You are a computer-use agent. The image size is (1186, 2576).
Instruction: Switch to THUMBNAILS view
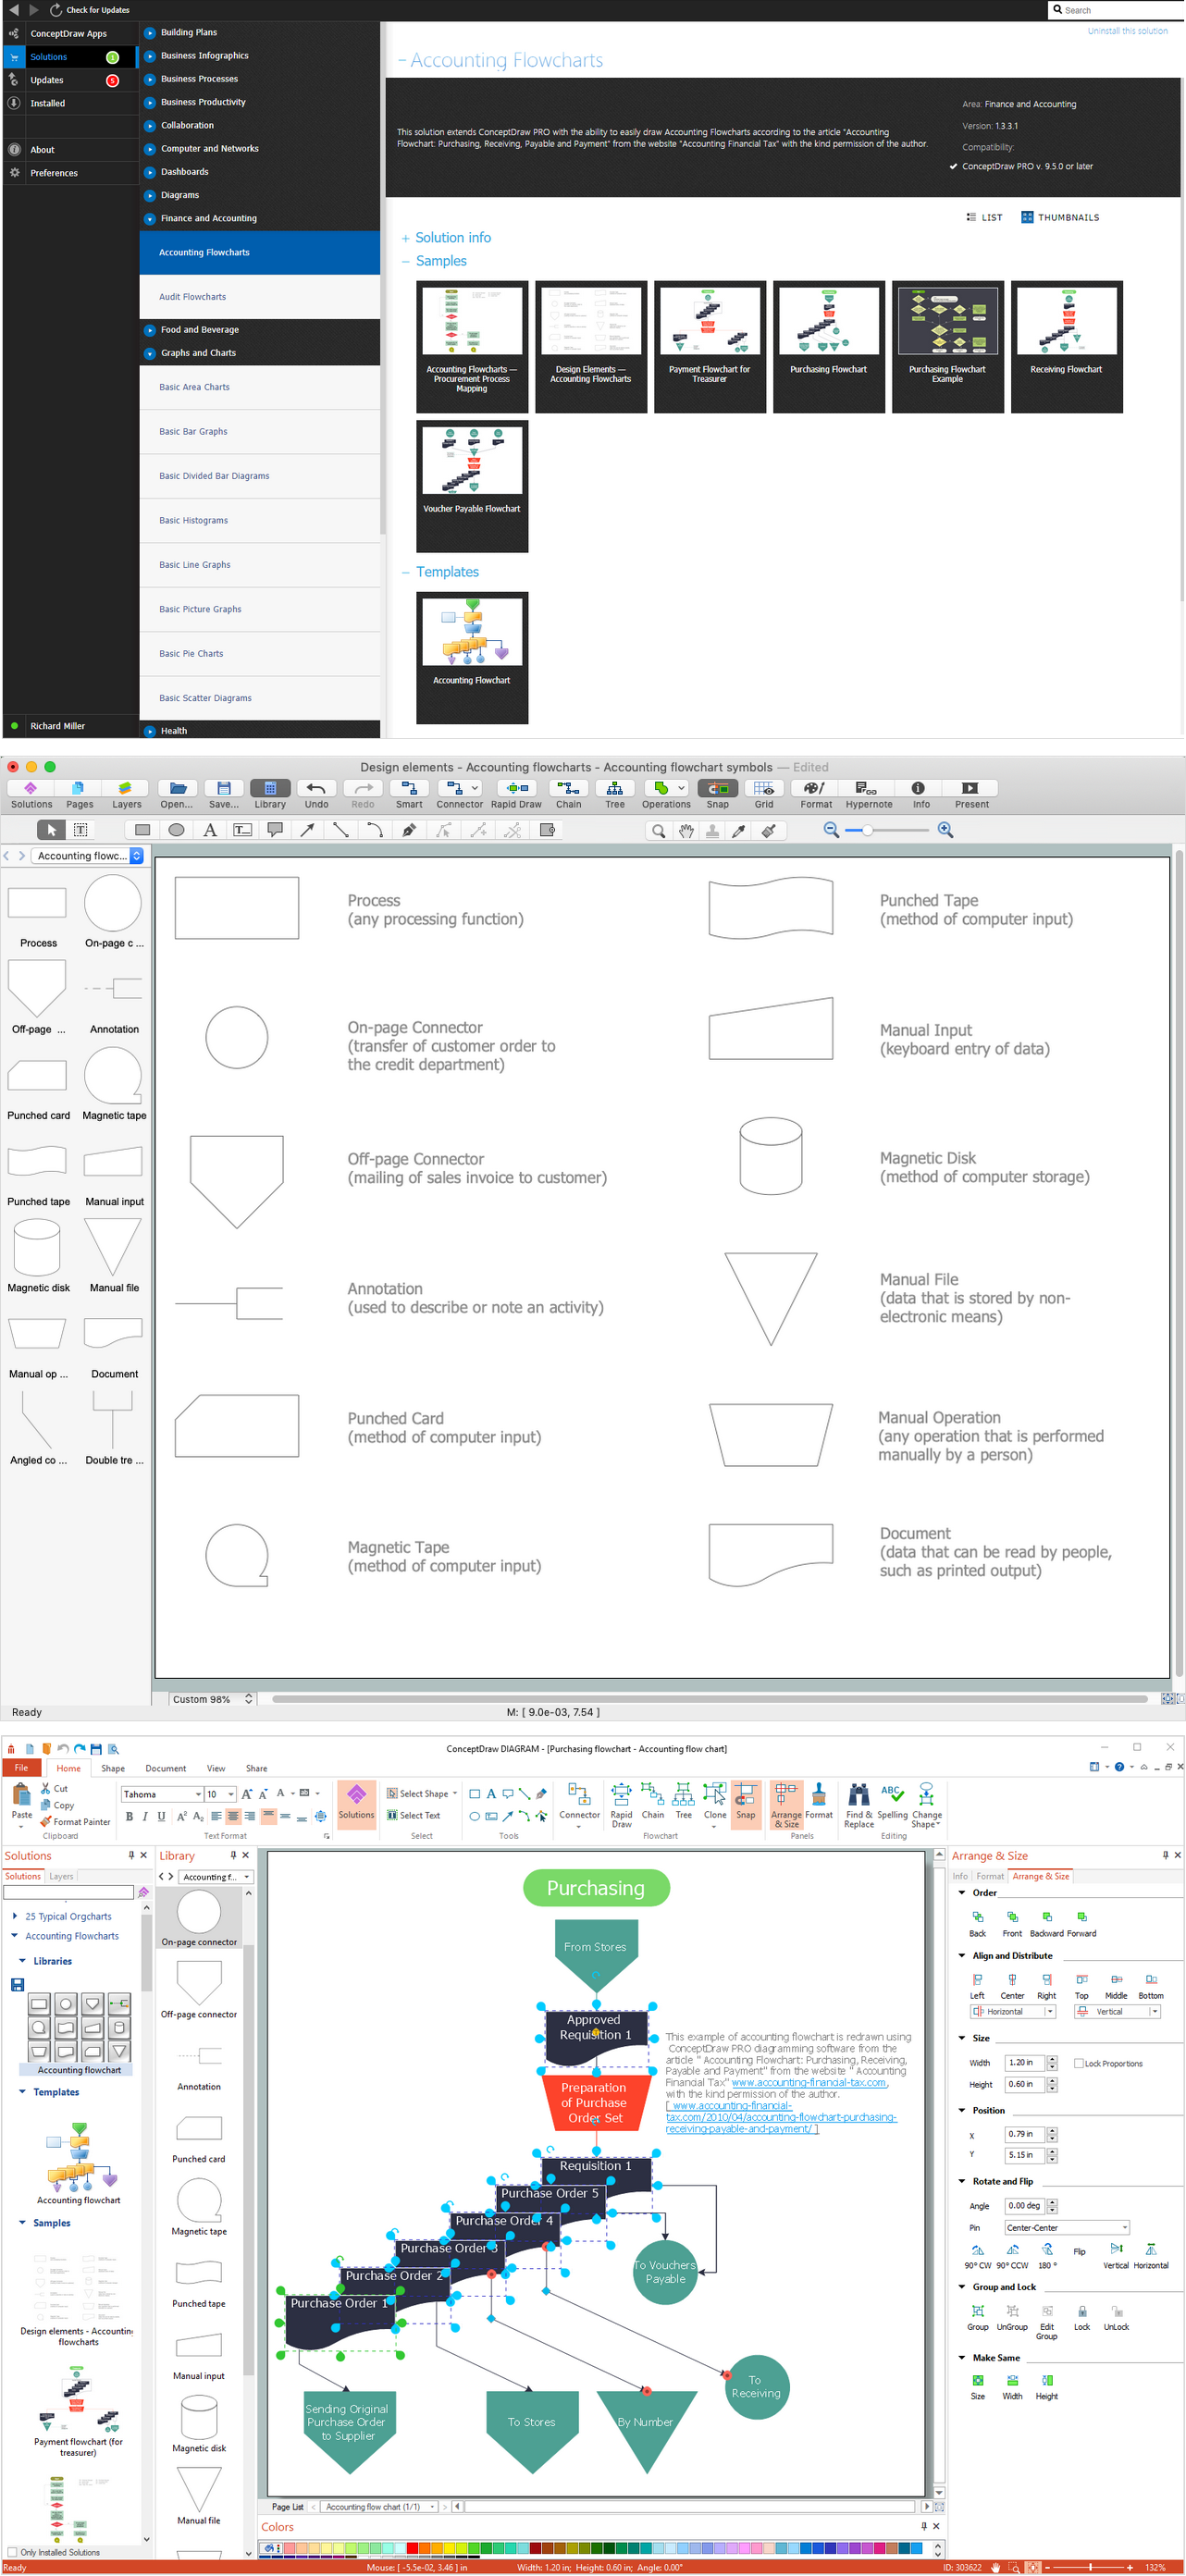pos(1060,217)
